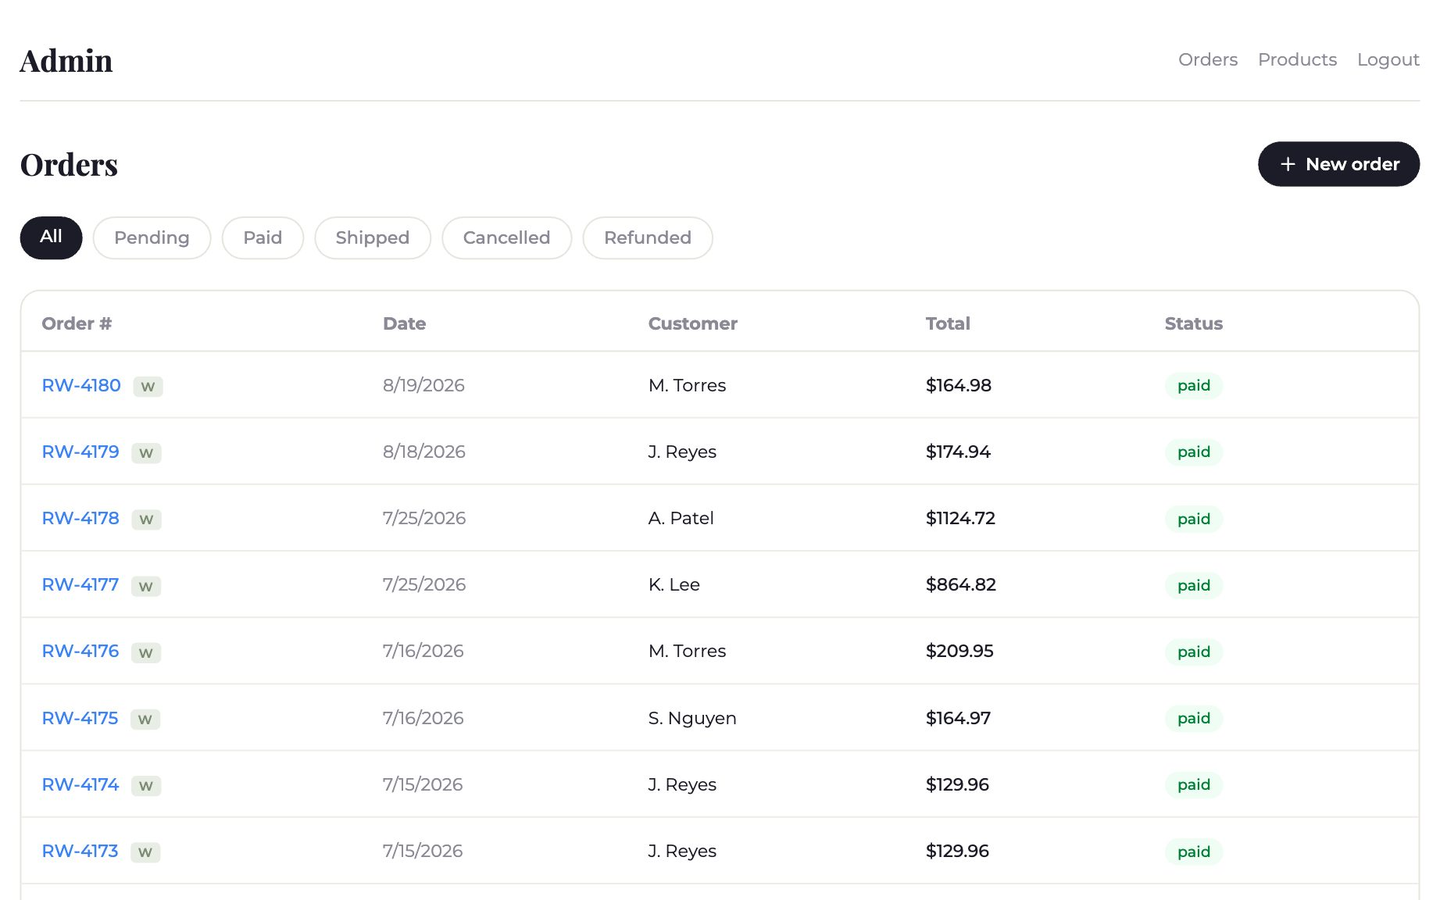Click the W badge next to RW-4179

(146, 453)
